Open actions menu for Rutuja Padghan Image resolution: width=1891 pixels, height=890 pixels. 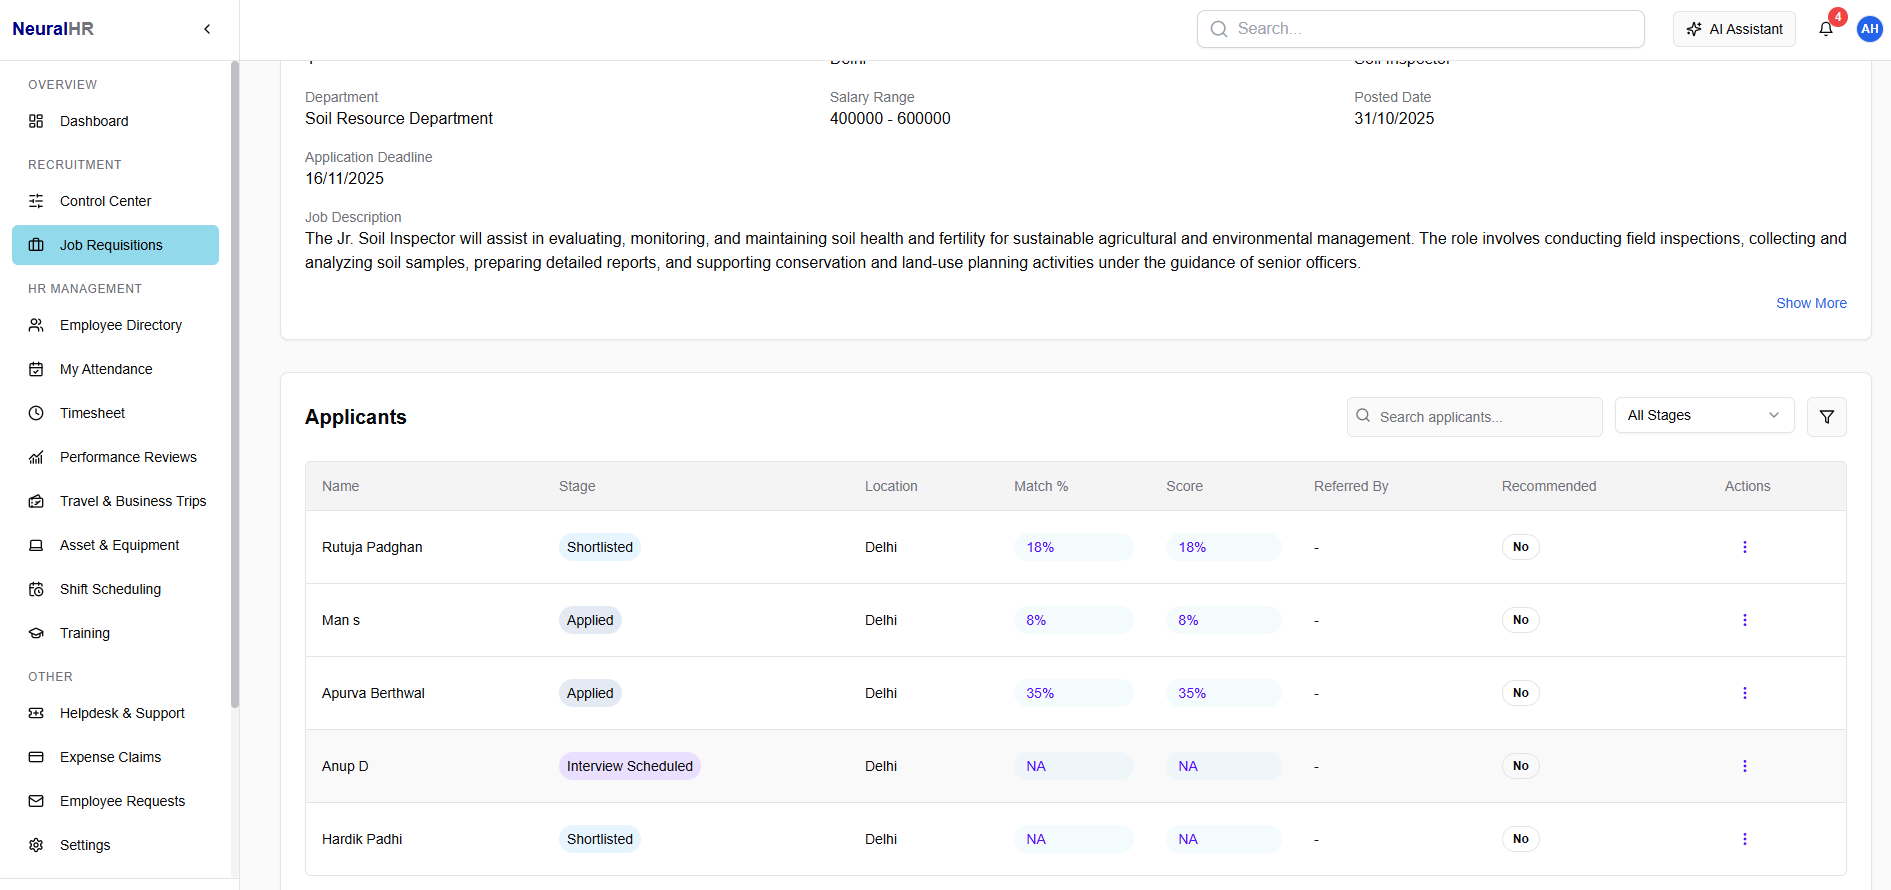(1744, 547)
